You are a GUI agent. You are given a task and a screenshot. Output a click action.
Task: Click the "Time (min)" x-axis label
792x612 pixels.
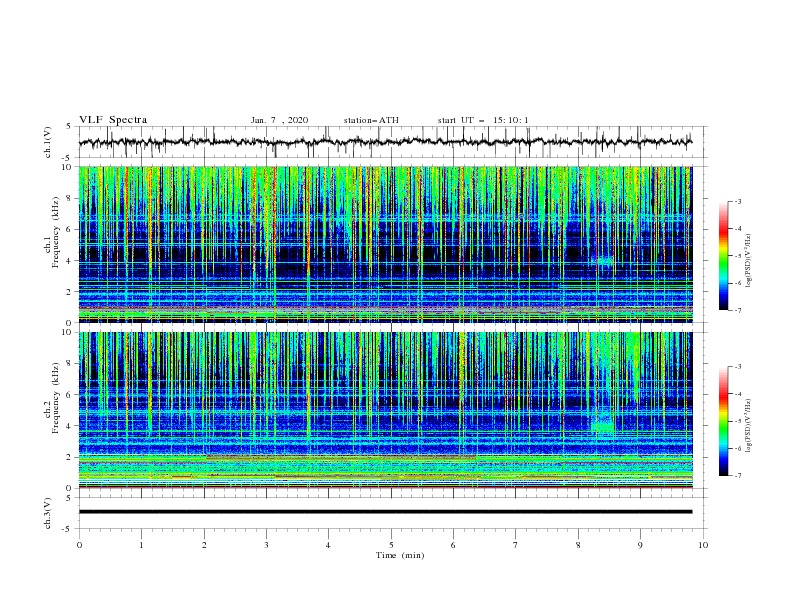tap(400, 555)
